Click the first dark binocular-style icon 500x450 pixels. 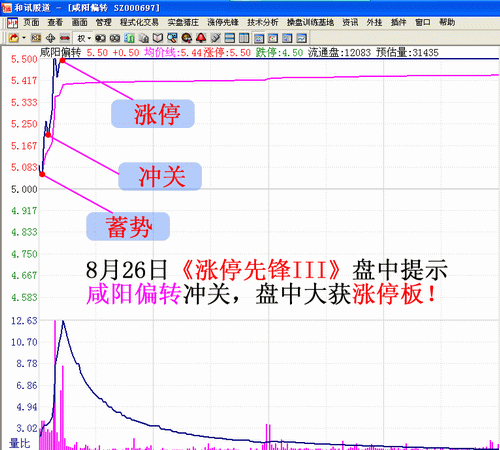(100, 38)
